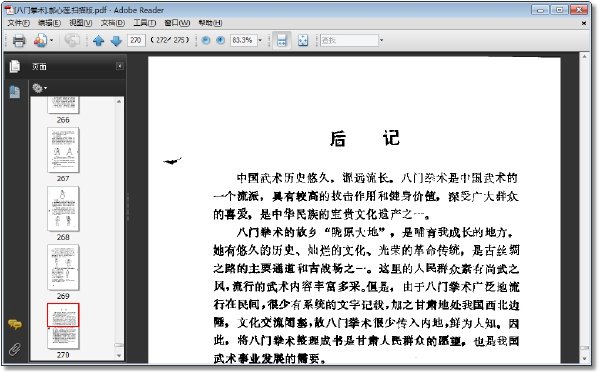Click the greyed-out globe toolbar icon

point(72,40)
